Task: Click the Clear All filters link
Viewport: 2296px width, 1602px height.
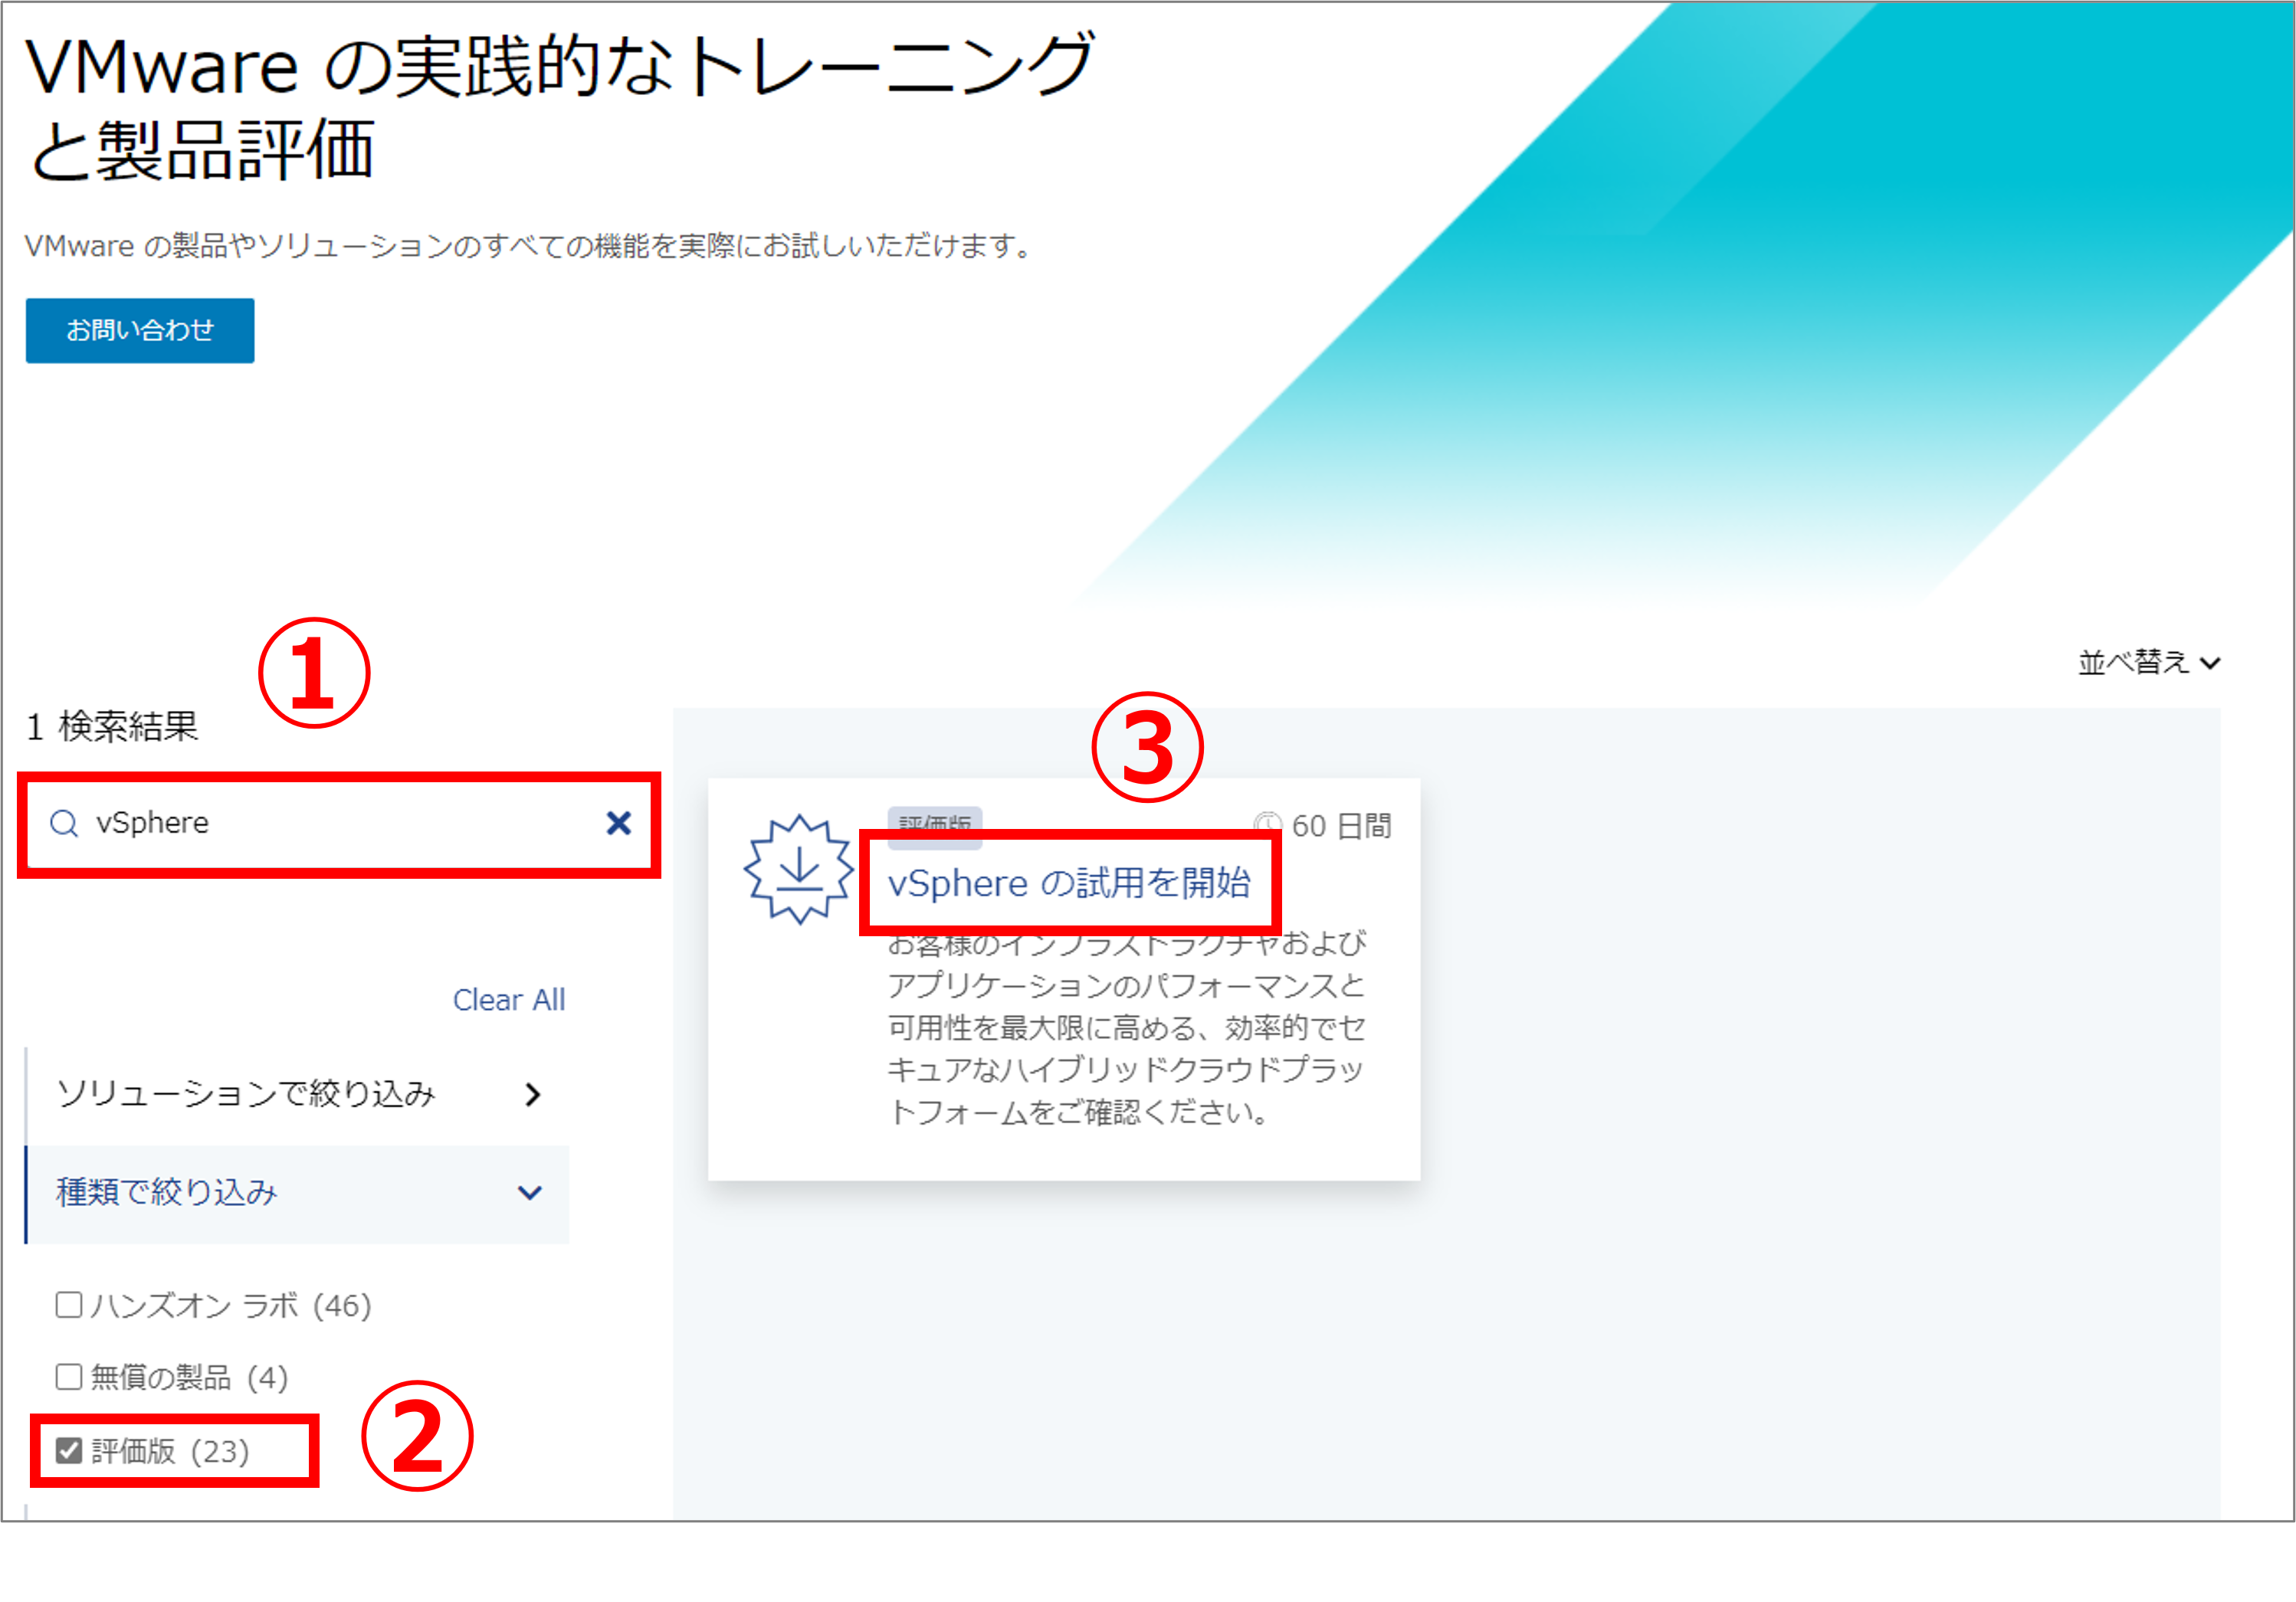Action: [509, 1000]
